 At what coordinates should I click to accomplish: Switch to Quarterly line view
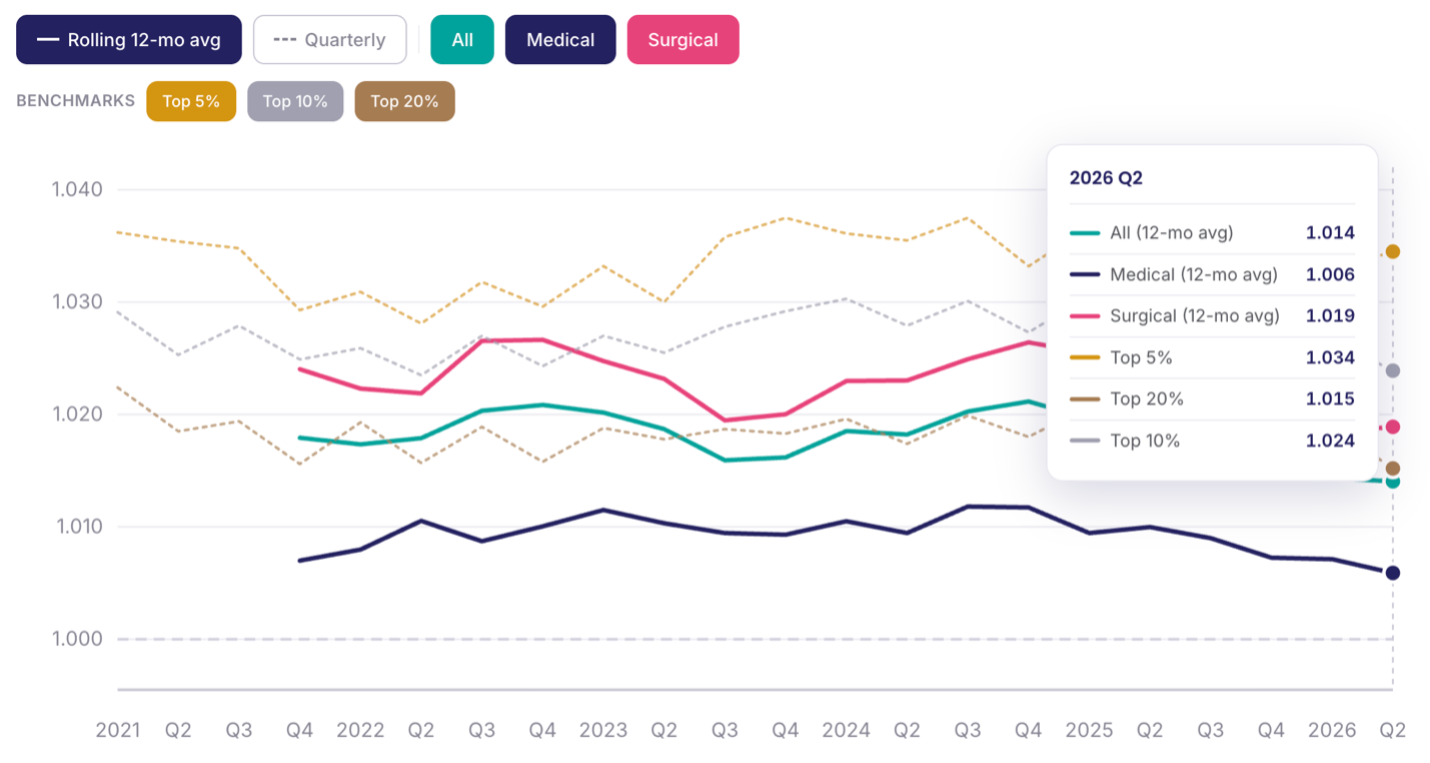(330, 40)
